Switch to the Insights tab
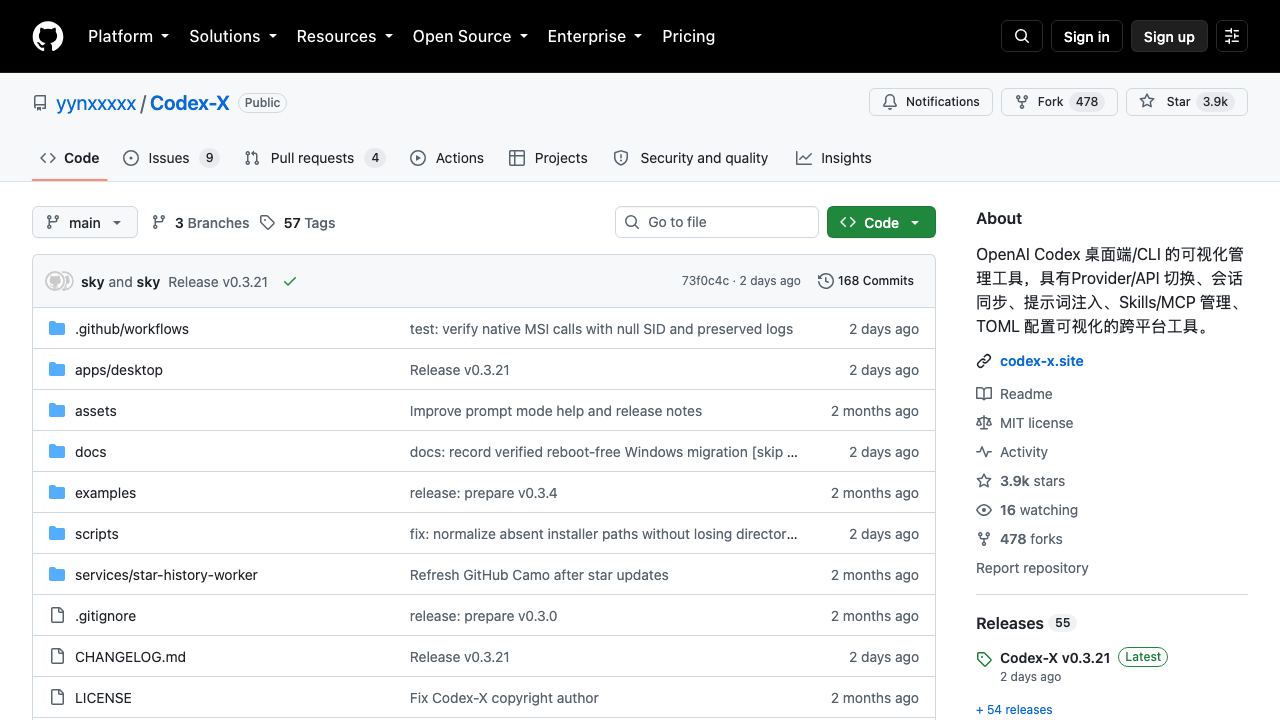Viewport: 1280px width, 720px height. [x=833, y=158]
